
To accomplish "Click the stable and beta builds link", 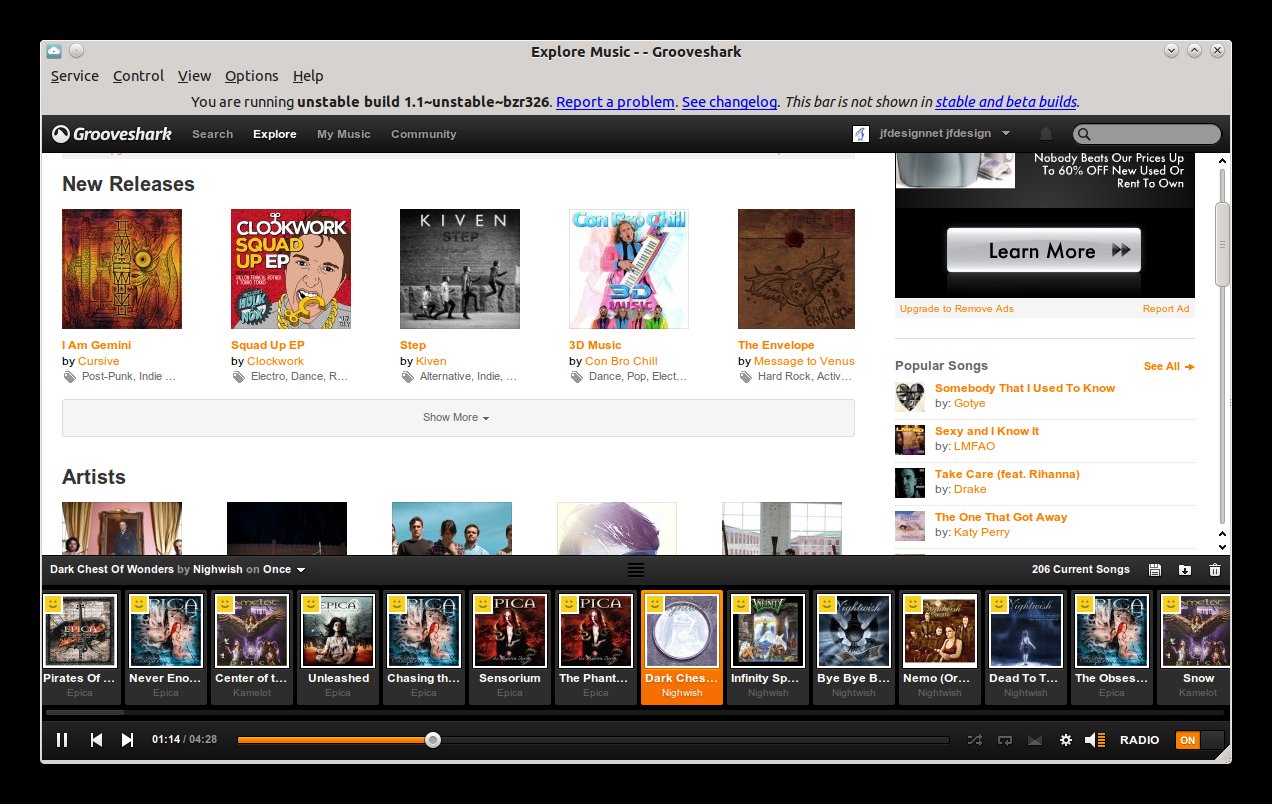I will coord(1006,102).
